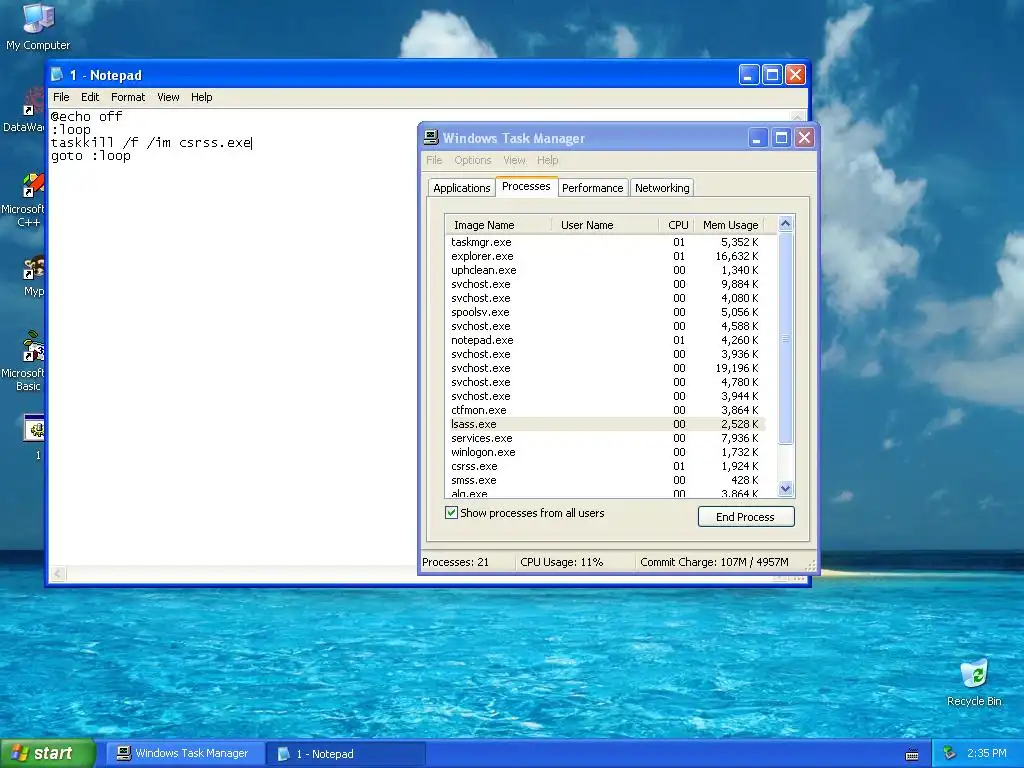Select the explorer.exe process

[x=605, y=256]
